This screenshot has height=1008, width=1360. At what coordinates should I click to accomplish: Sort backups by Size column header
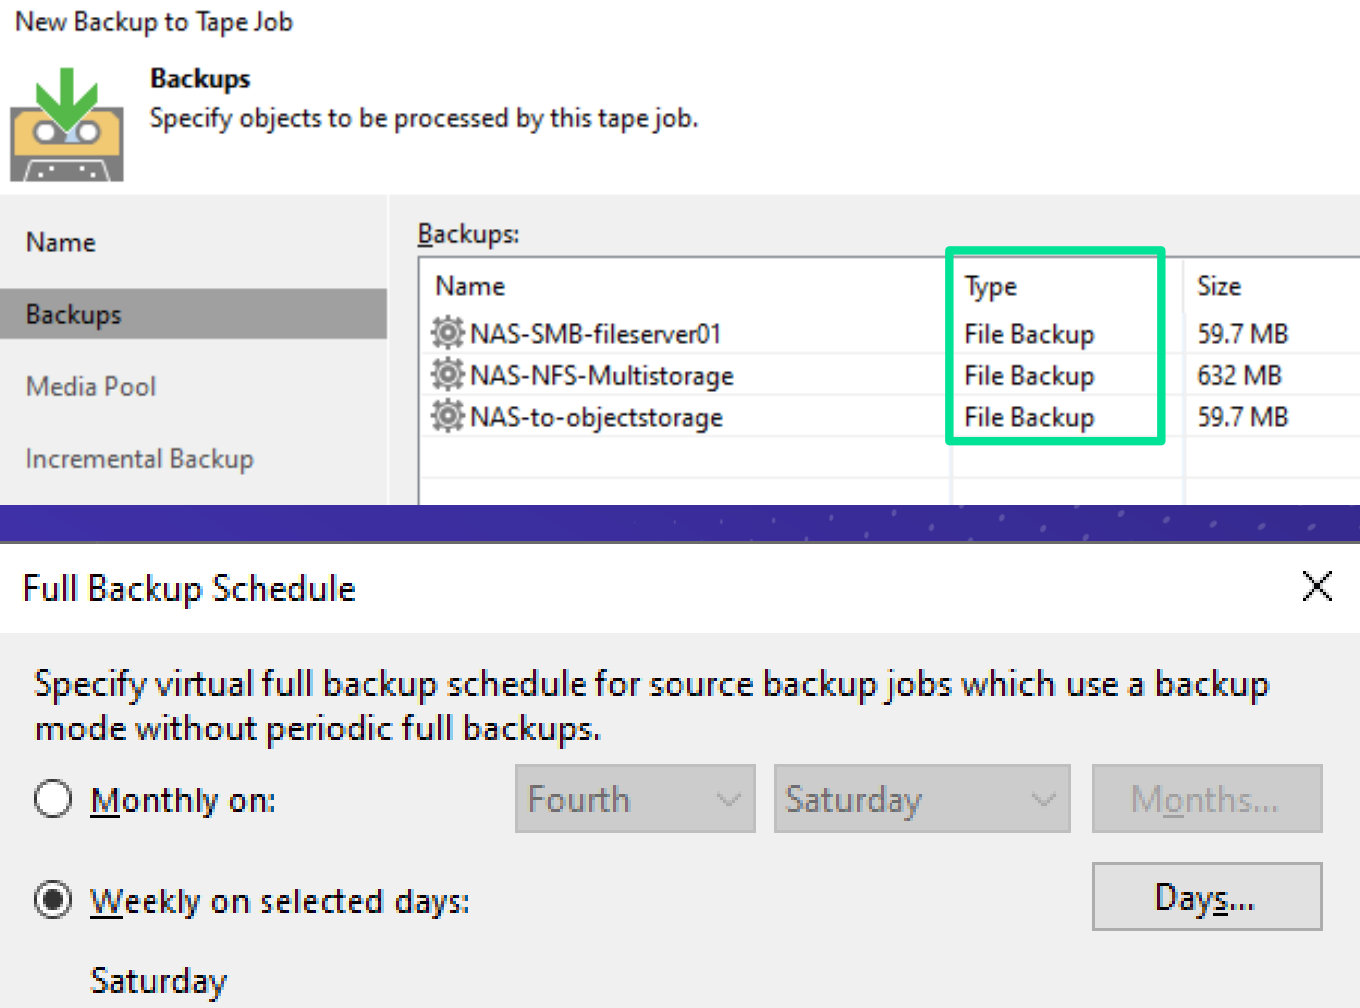point(1219,287)
